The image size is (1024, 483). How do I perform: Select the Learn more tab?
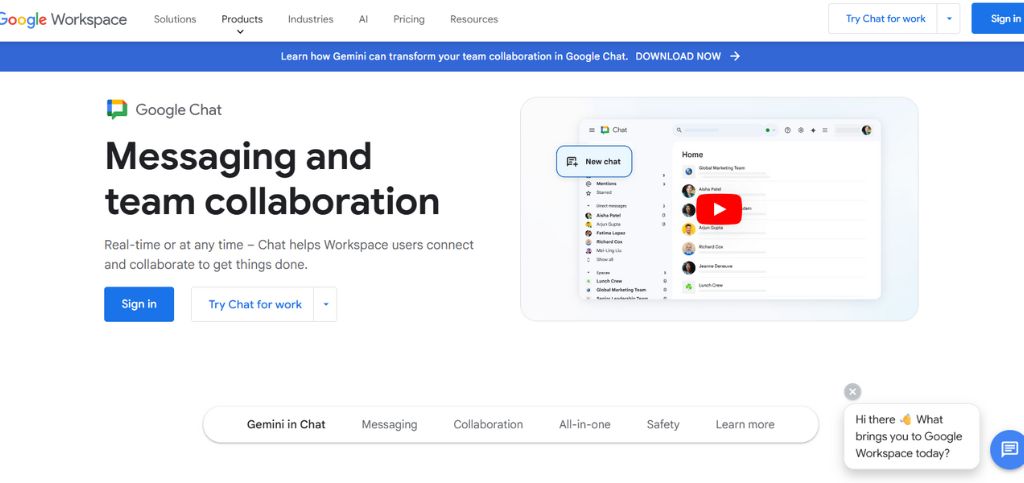pos(744,424)
